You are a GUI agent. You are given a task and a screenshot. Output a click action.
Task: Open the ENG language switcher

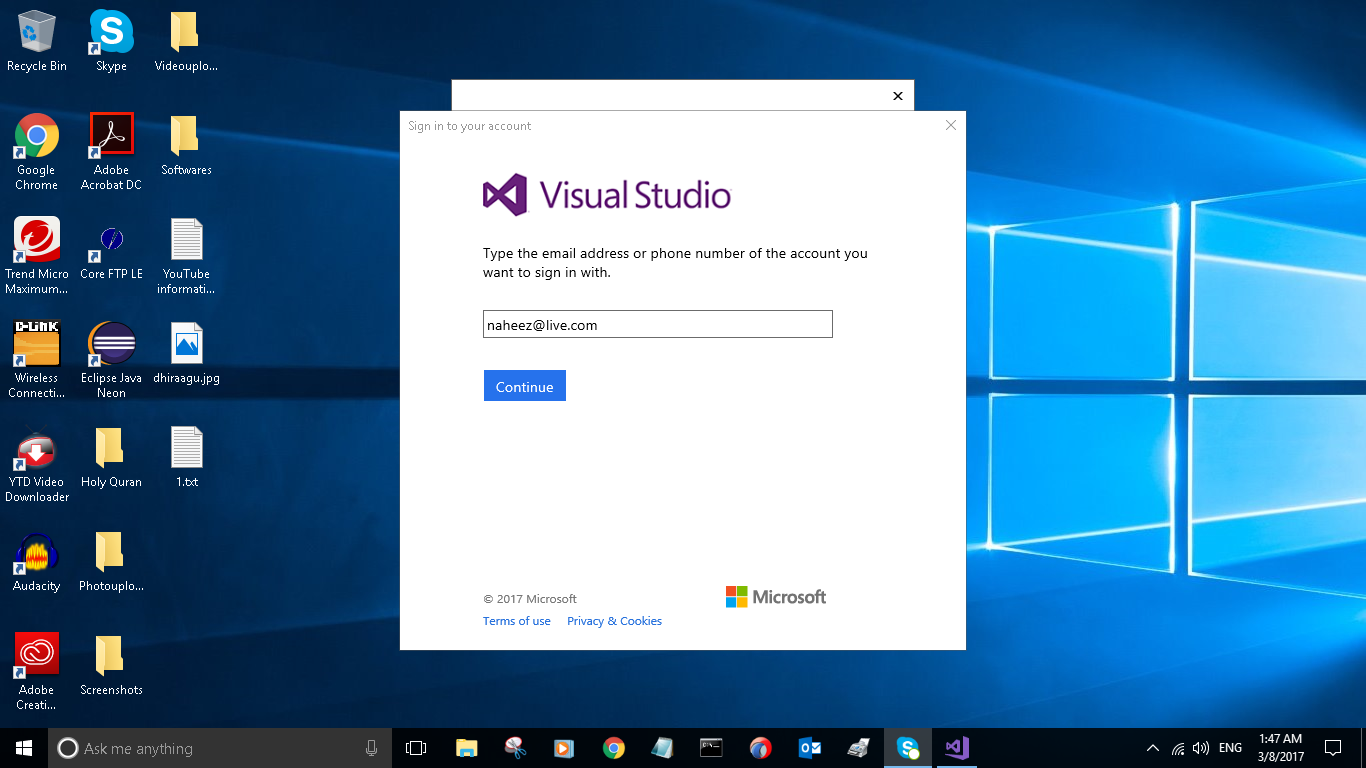[x=1229, y=747]
